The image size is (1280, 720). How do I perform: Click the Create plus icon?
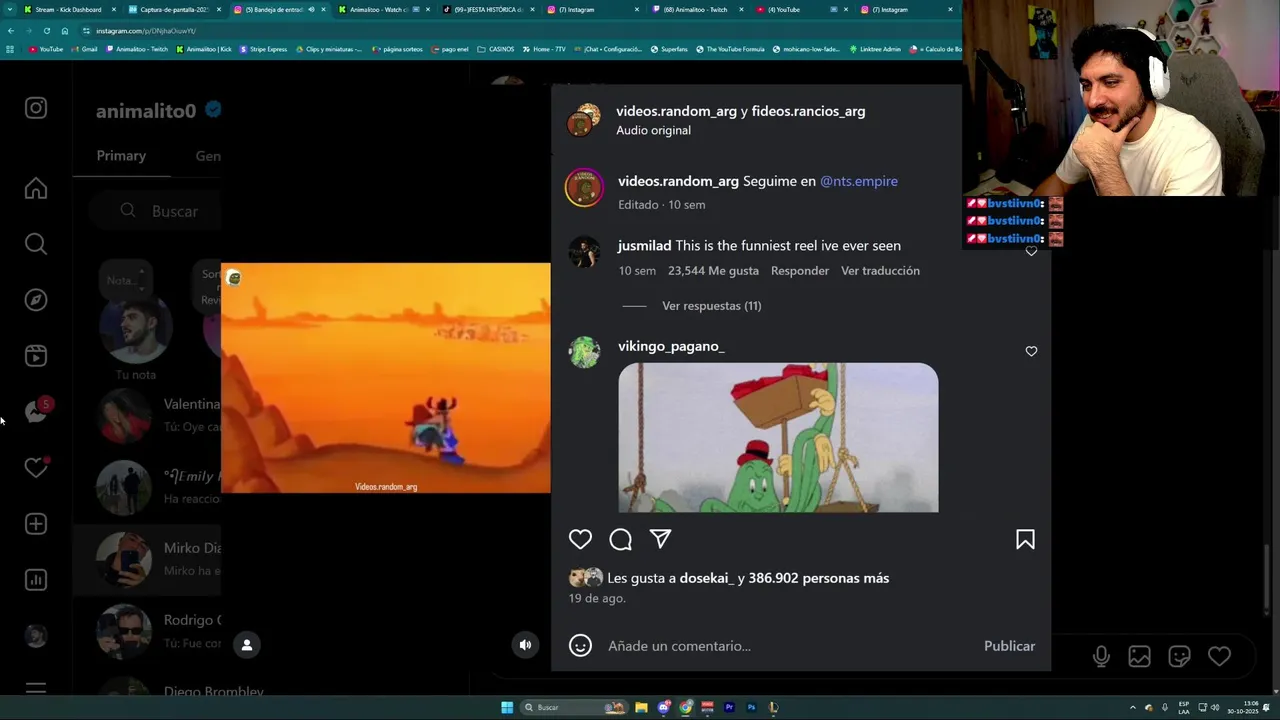coord(36,524)
